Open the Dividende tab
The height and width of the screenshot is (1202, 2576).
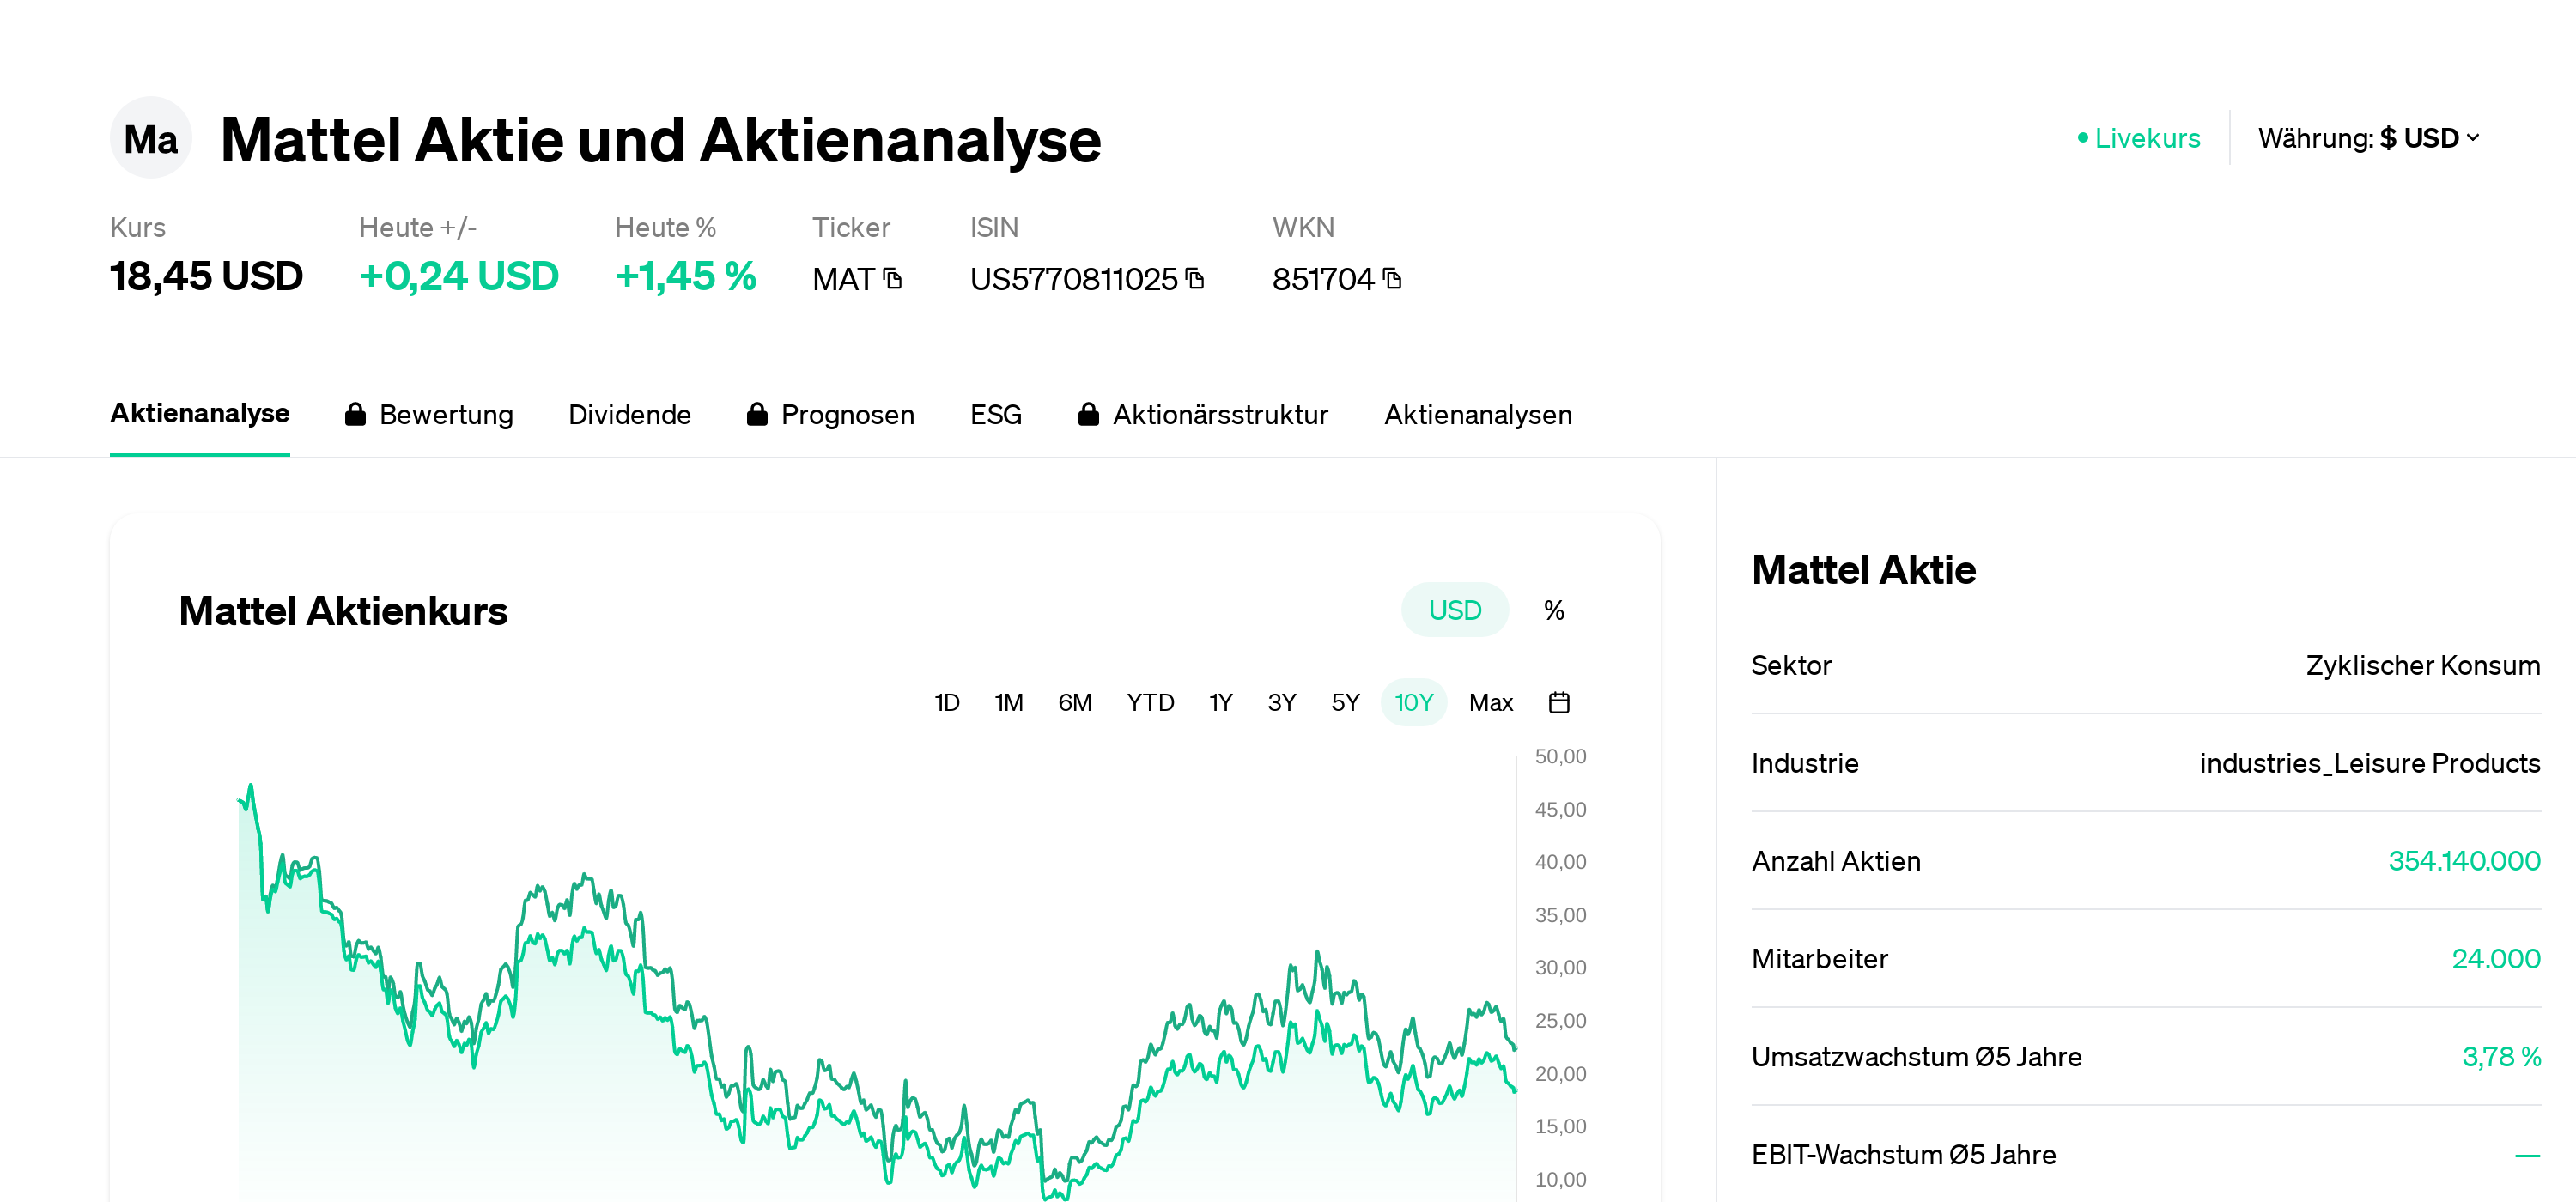[x=630, y=414]
